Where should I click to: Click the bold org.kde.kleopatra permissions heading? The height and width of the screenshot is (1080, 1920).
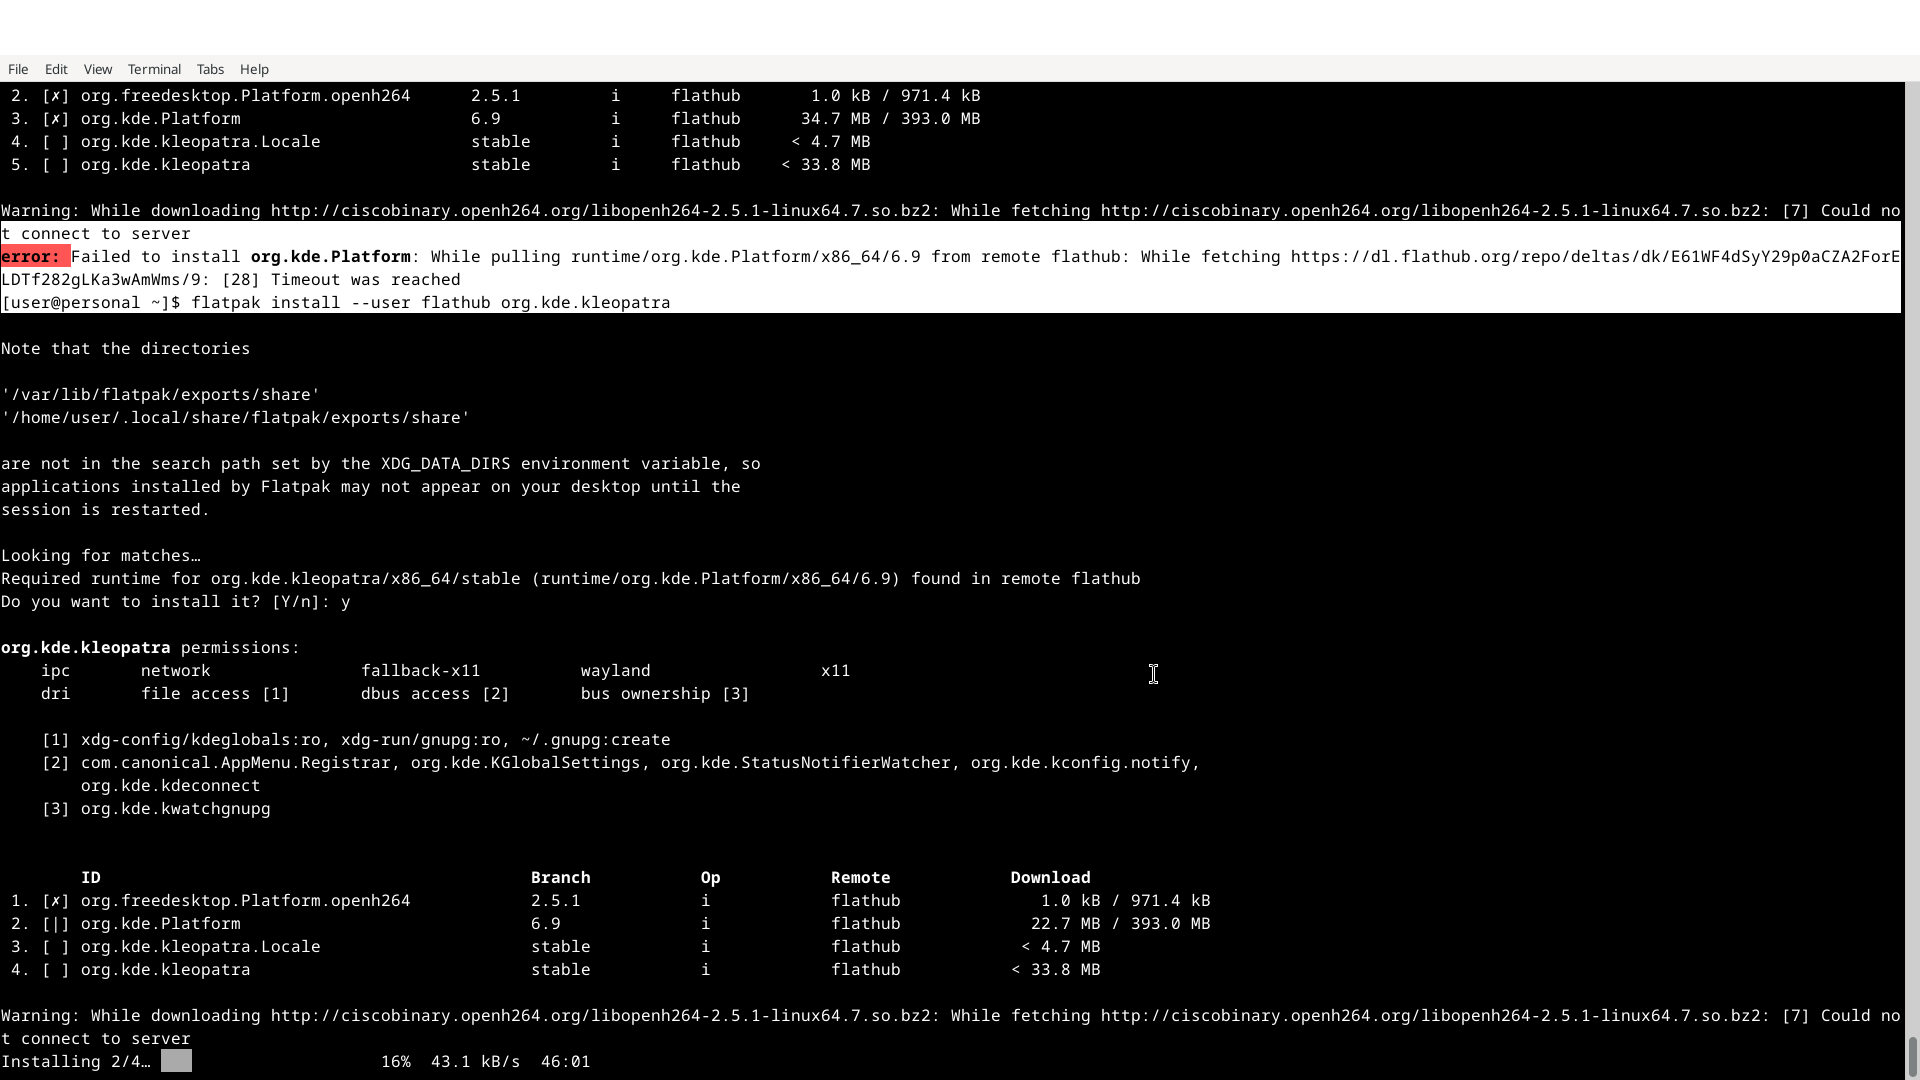pyautogui.click(x=86, y=648)
